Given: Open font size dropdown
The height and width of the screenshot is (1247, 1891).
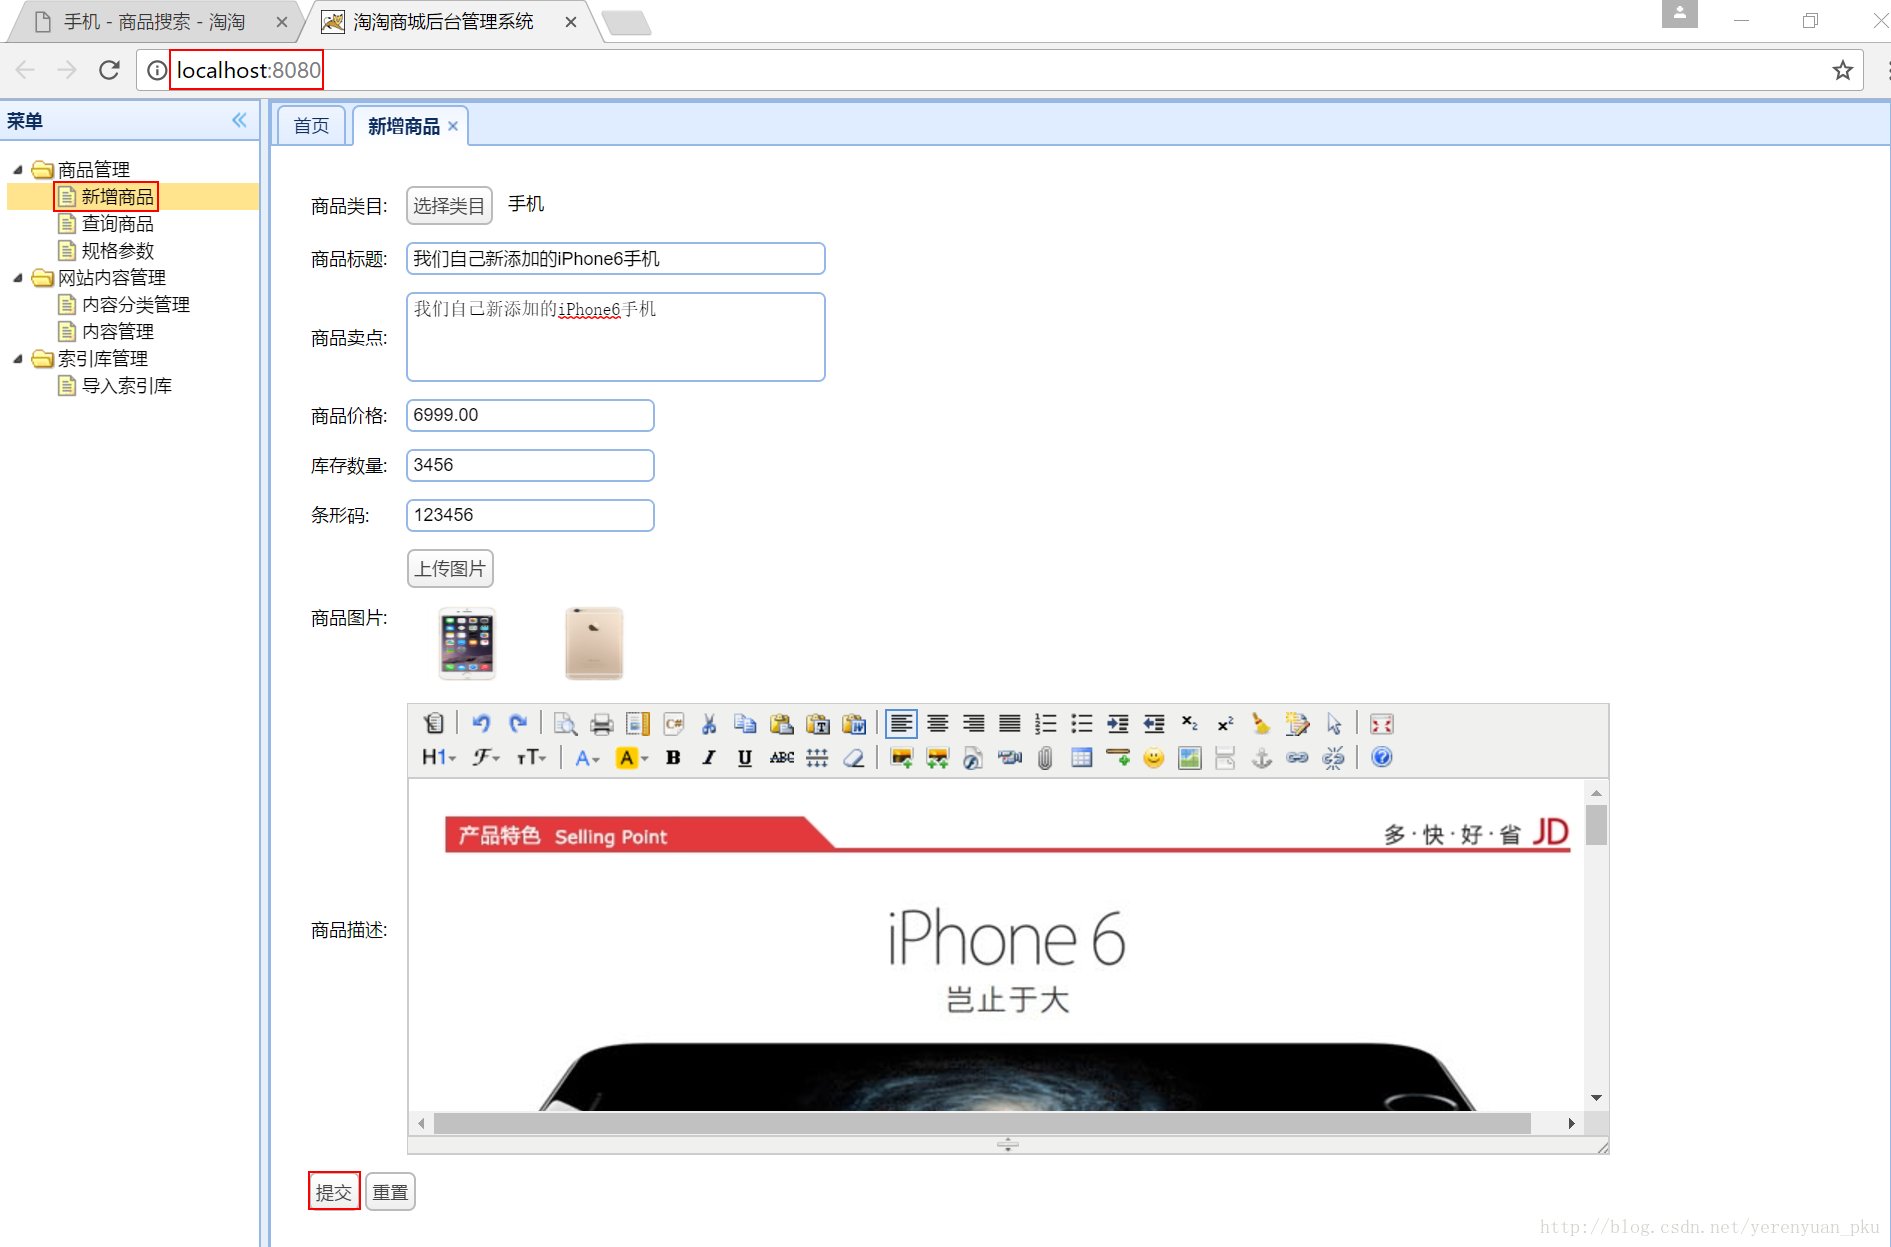Looking at the screenshot, I should pos(531,757).
